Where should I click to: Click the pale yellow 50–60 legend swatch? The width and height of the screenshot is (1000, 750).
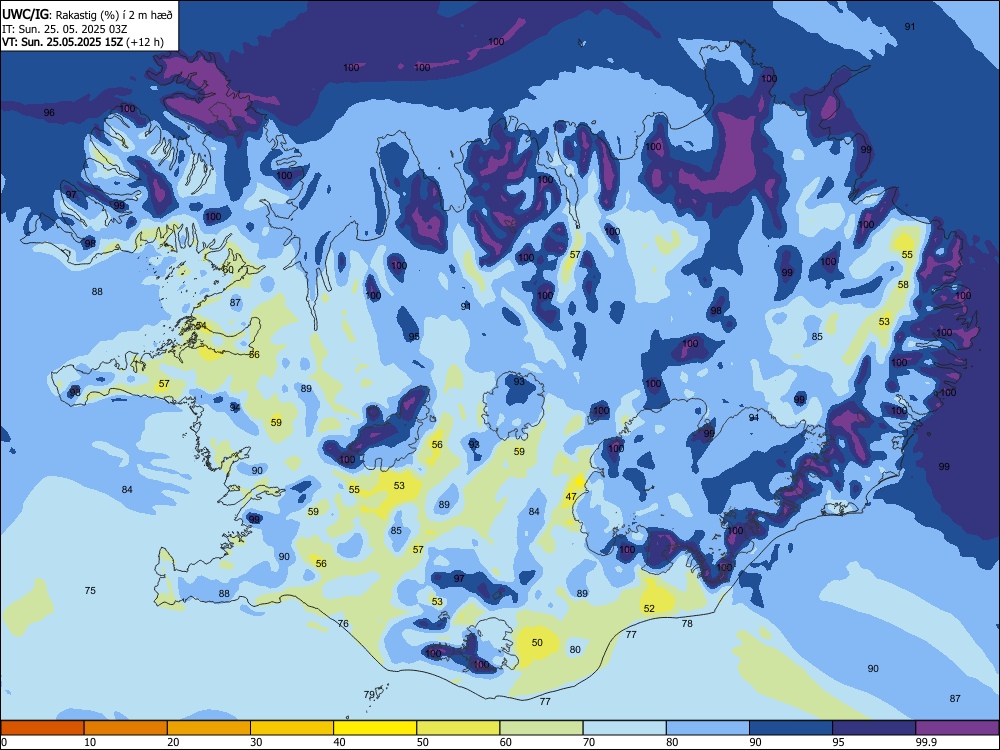pyautogui.click(x=458, y=728)
